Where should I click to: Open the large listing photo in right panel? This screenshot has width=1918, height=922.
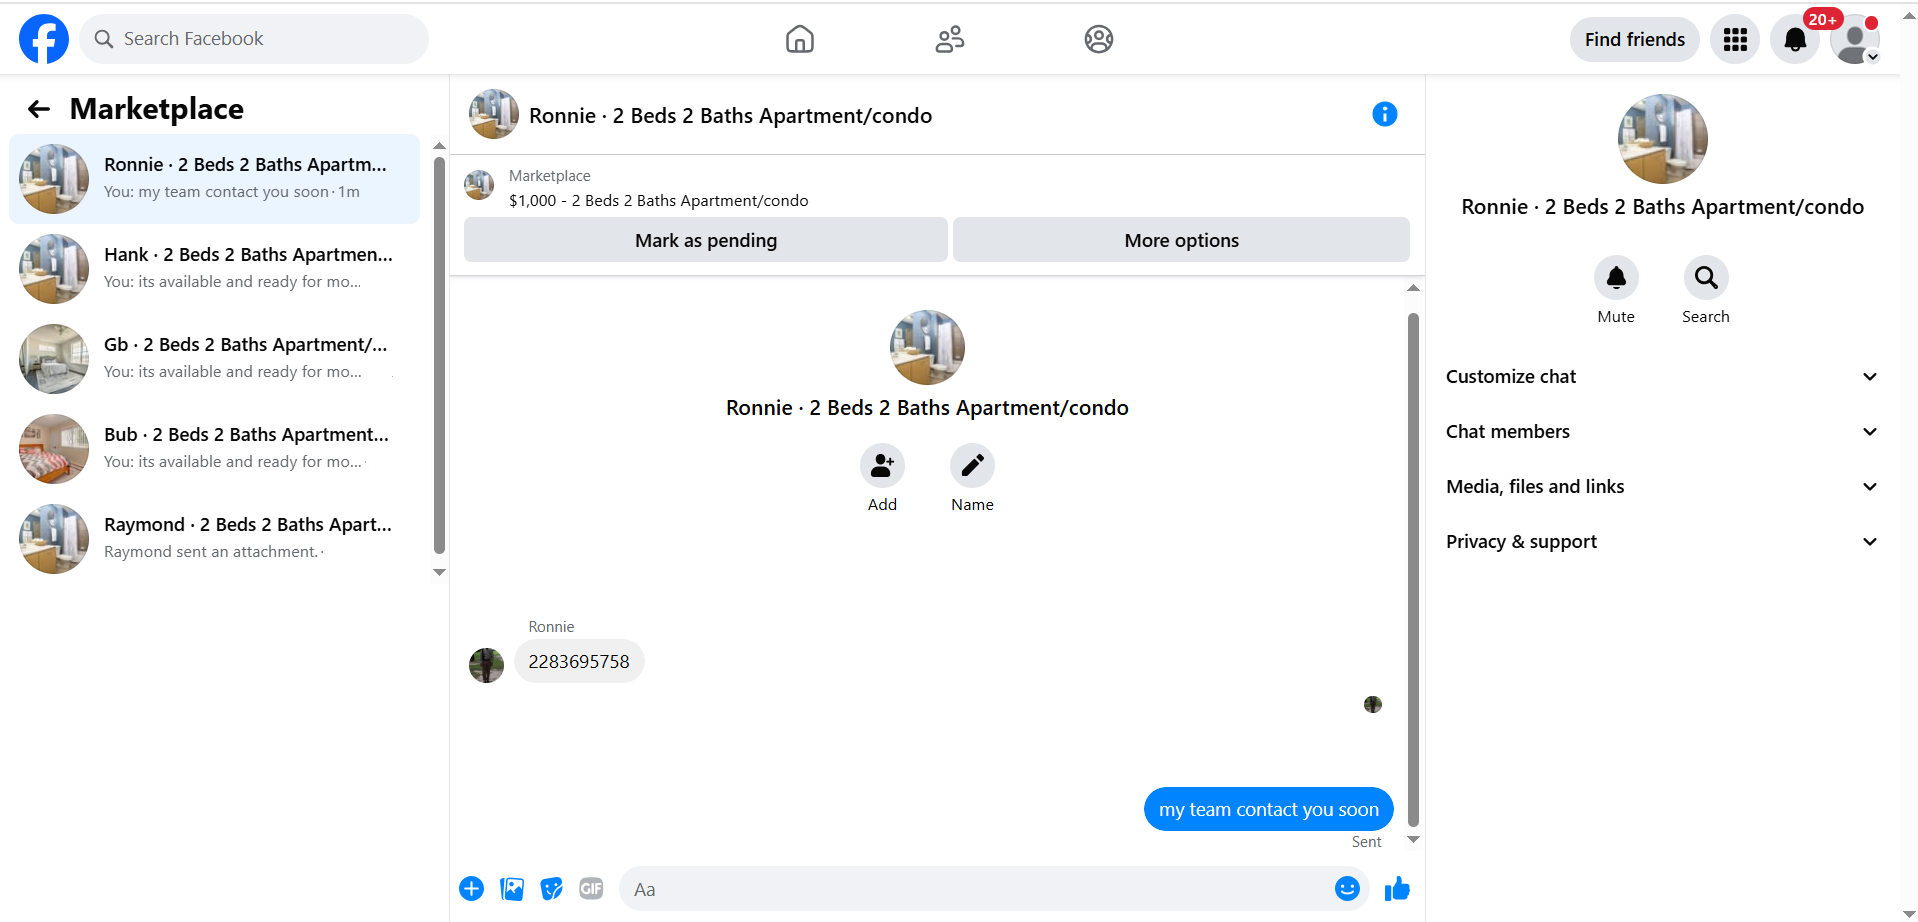click(x=1662, y=139)
